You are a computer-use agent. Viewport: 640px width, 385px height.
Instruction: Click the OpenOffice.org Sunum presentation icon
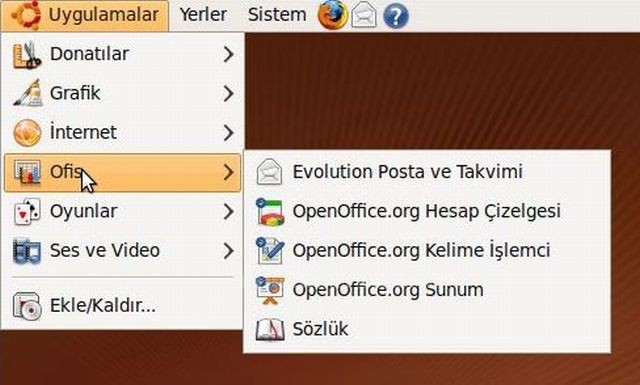269,290
